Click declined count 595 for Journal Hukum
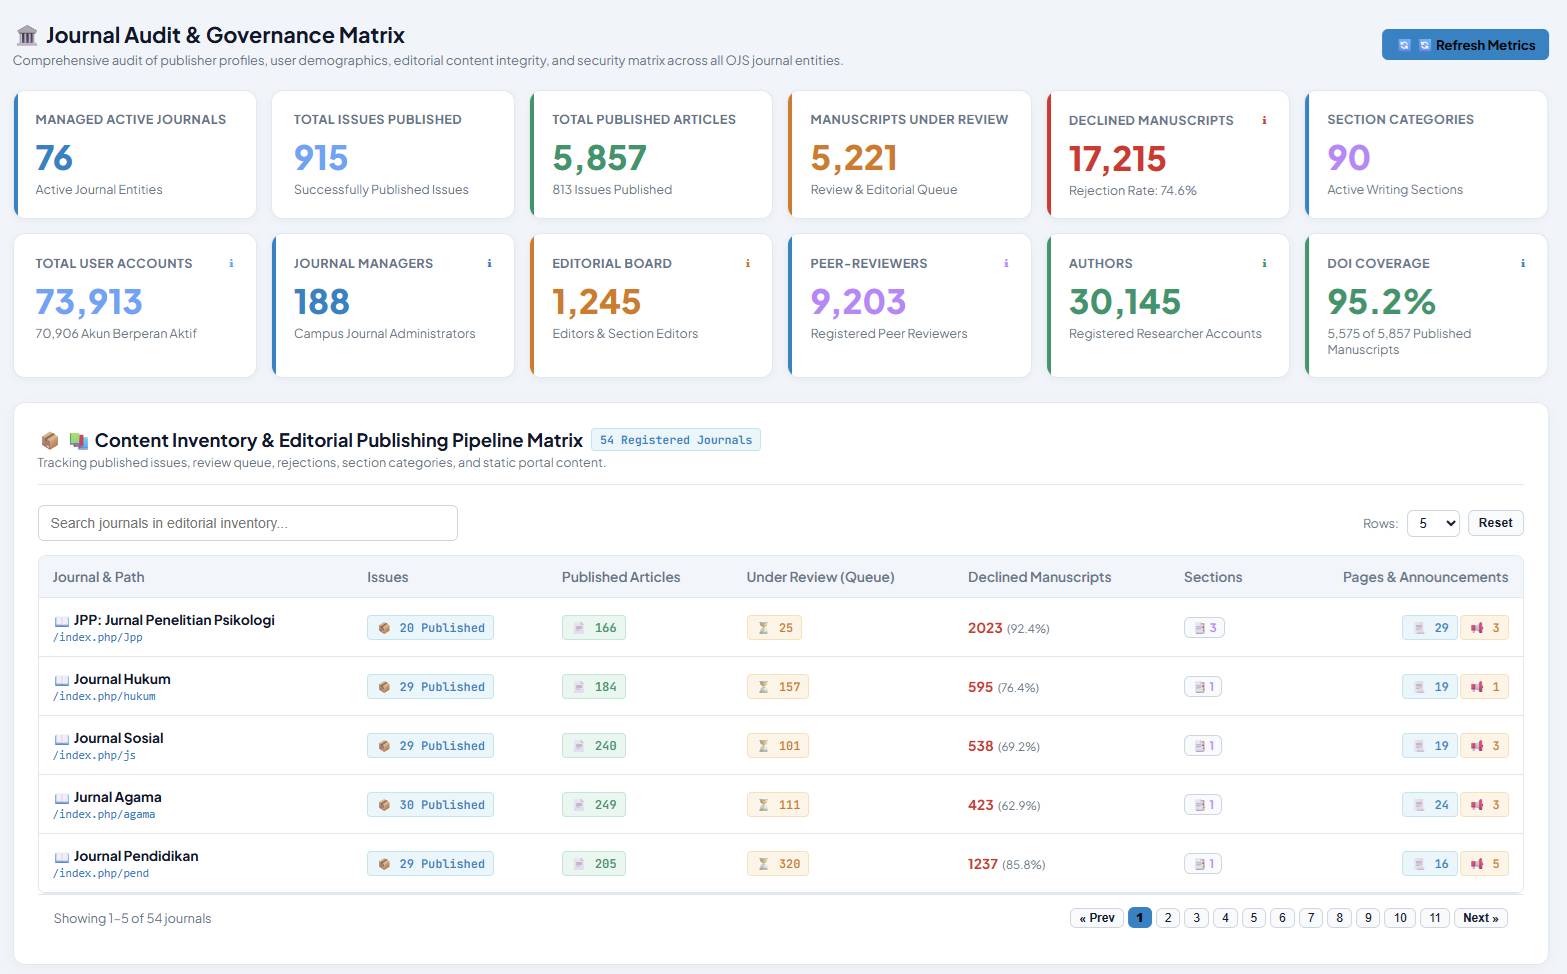 (x=980, y=687)
